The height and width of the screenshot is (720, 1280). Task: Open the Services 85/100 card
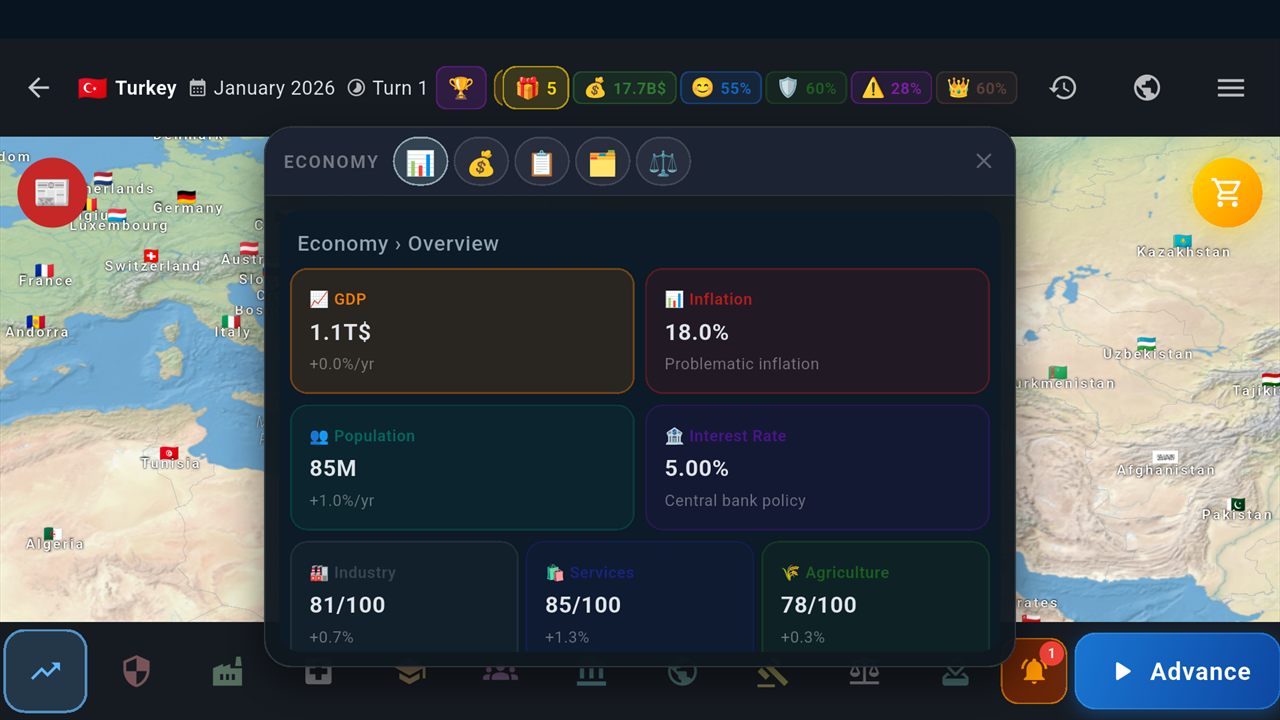pos(640,598)
